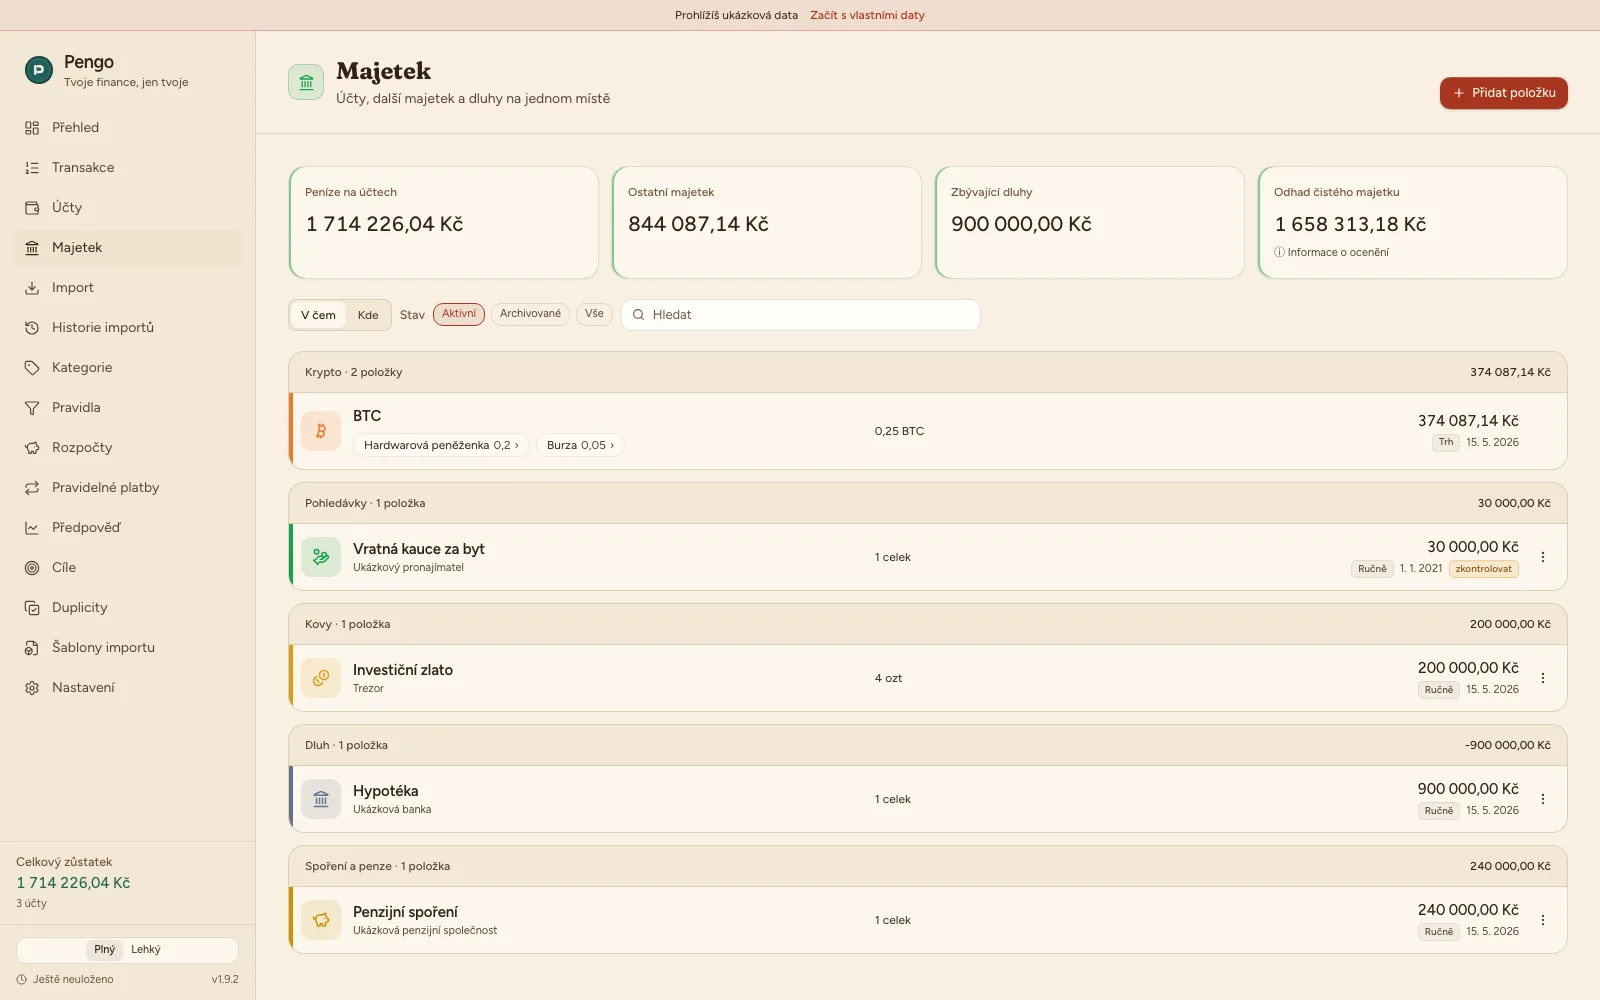Viewport: 1600px width, 1000px height.
Task: Click the Rozpočty piggy bank icon
Action: [x=32, y=448]
